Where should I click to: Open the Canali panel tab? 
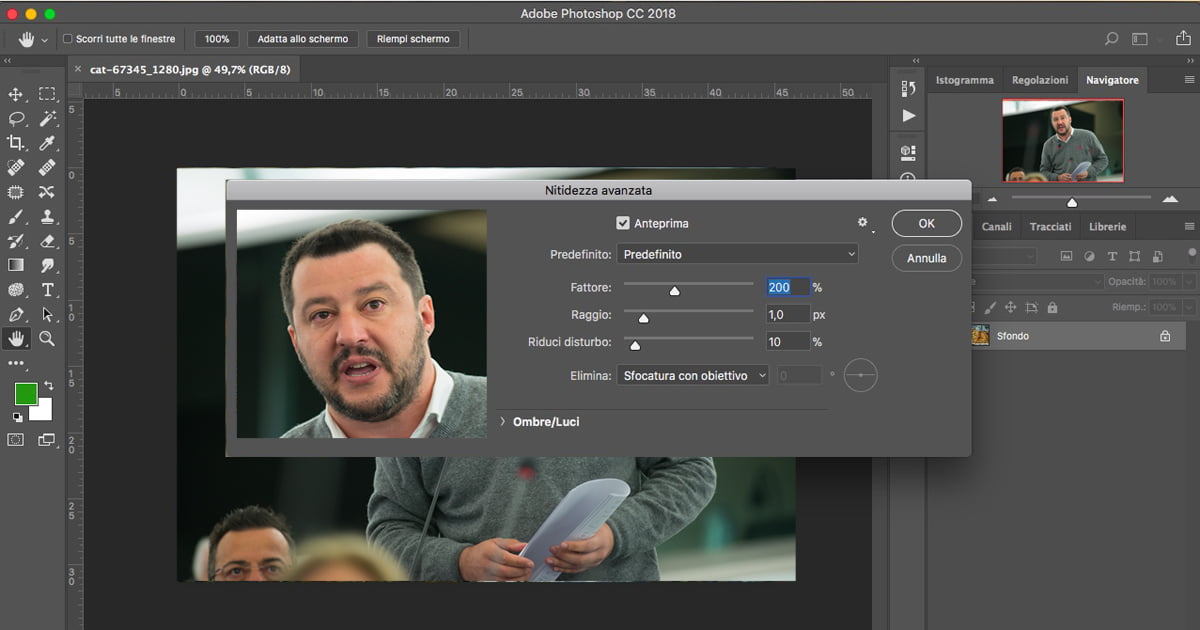coord(996,227)
